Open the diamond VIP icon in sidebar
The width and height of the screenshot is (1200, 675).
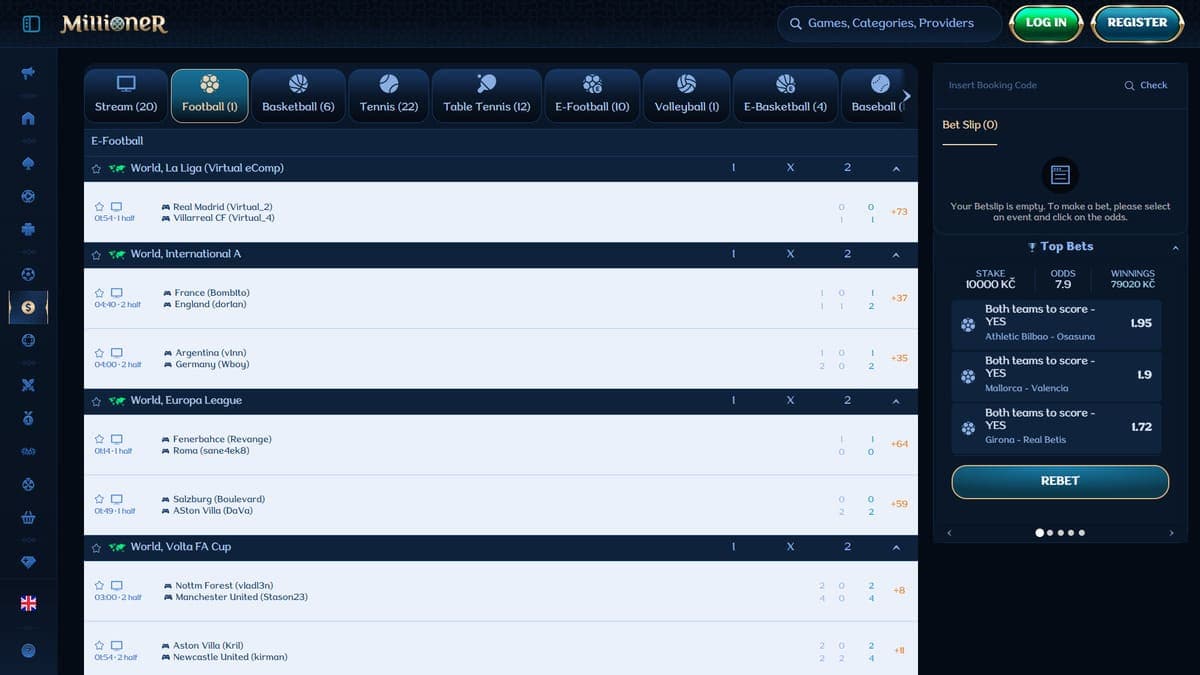pos(28,562)
